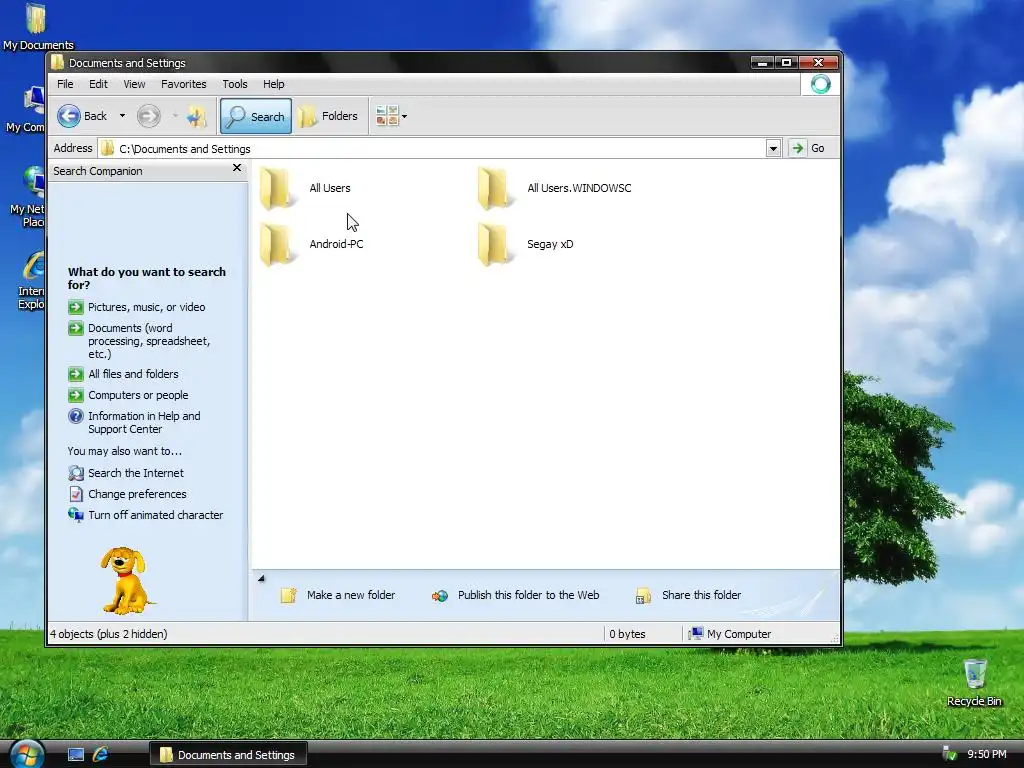Click Publish this folder to the Web
This screenshot has height=768, width=1024.
[x=528, y=595]
